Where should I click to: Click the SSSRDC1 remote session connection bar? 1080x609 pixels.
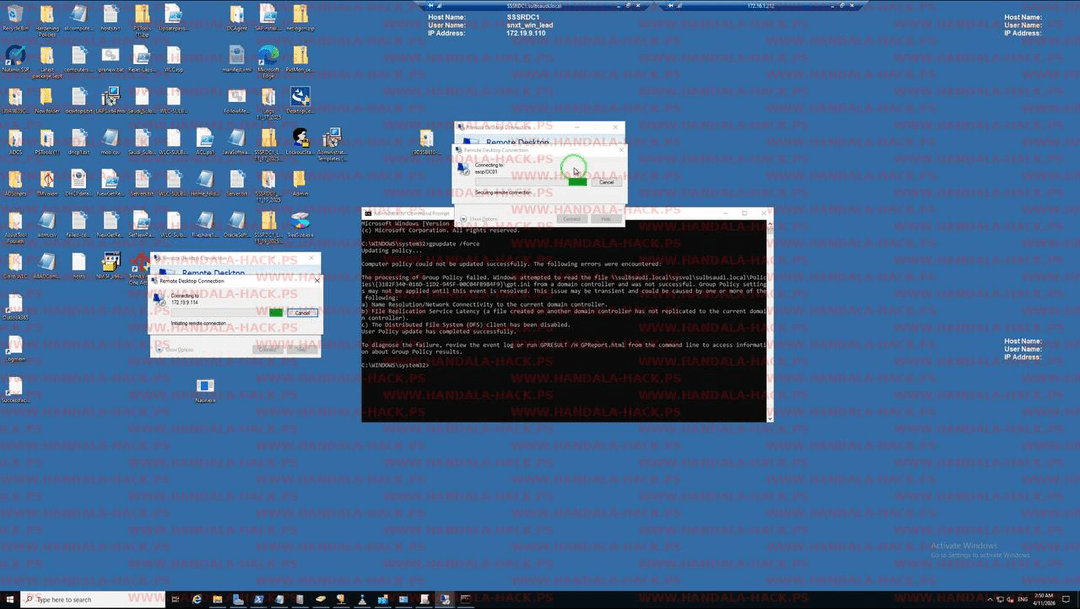click(534, 5)
